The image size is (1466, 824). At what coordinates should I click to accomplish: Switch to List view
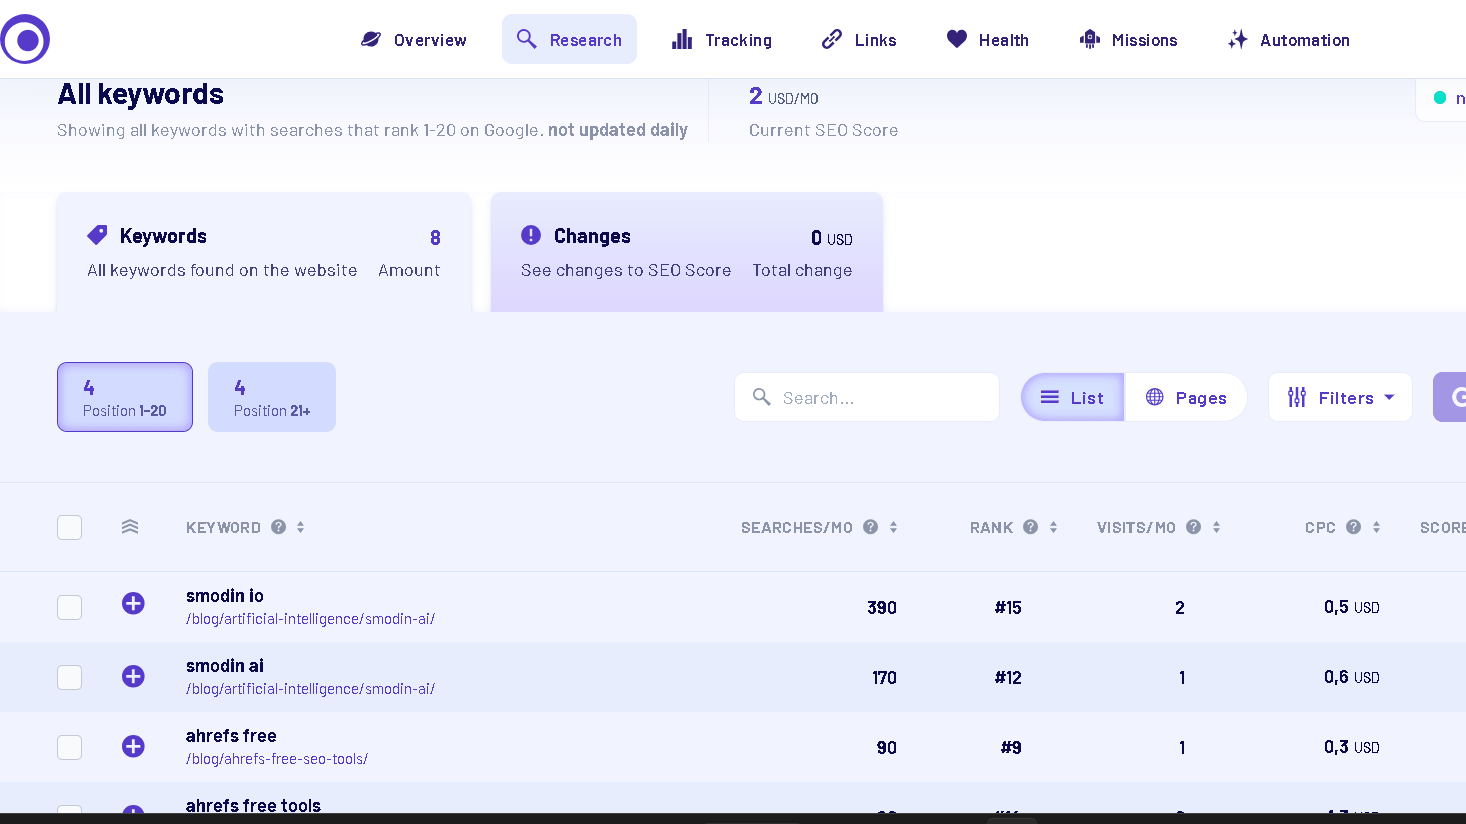pos(1073,397)
